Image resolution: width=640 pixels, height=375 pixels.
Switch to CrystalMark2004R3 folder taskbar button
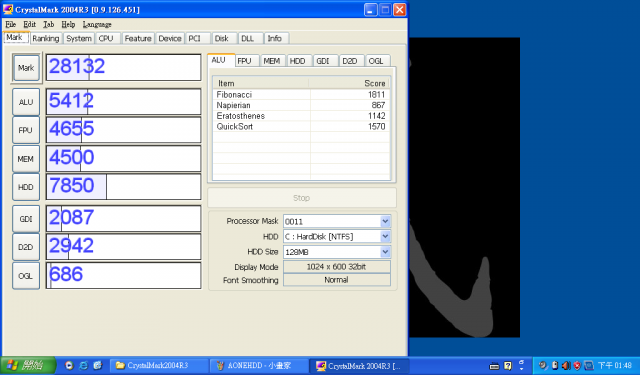click(159, 366)
